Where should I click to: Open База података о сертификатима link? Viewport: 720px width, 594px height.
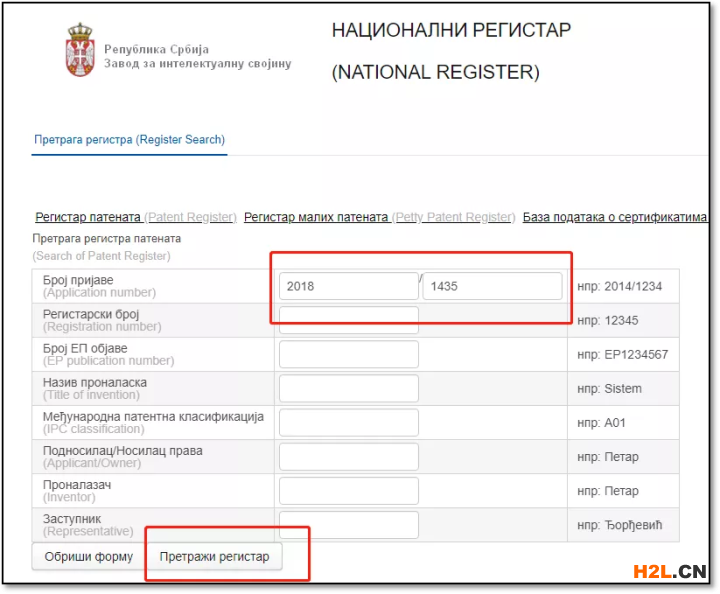click(615, 217)
